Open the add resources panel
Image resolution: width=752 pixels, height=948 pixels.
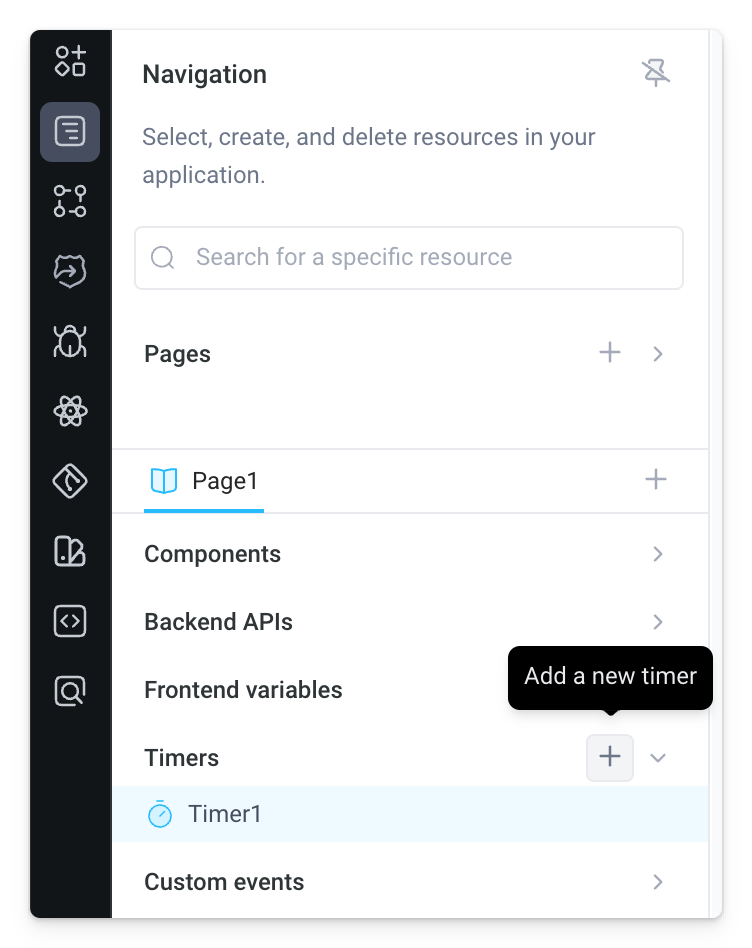[x=69, y=61]
